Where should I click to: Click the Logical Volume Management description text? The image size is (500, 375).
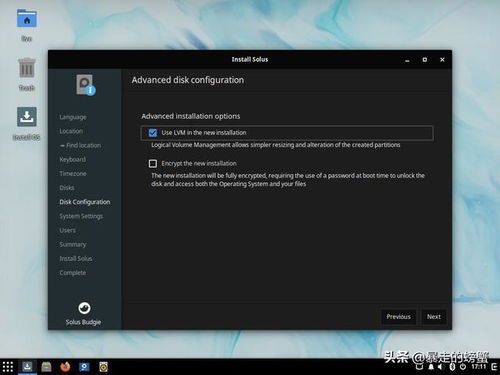click(276, 145)
